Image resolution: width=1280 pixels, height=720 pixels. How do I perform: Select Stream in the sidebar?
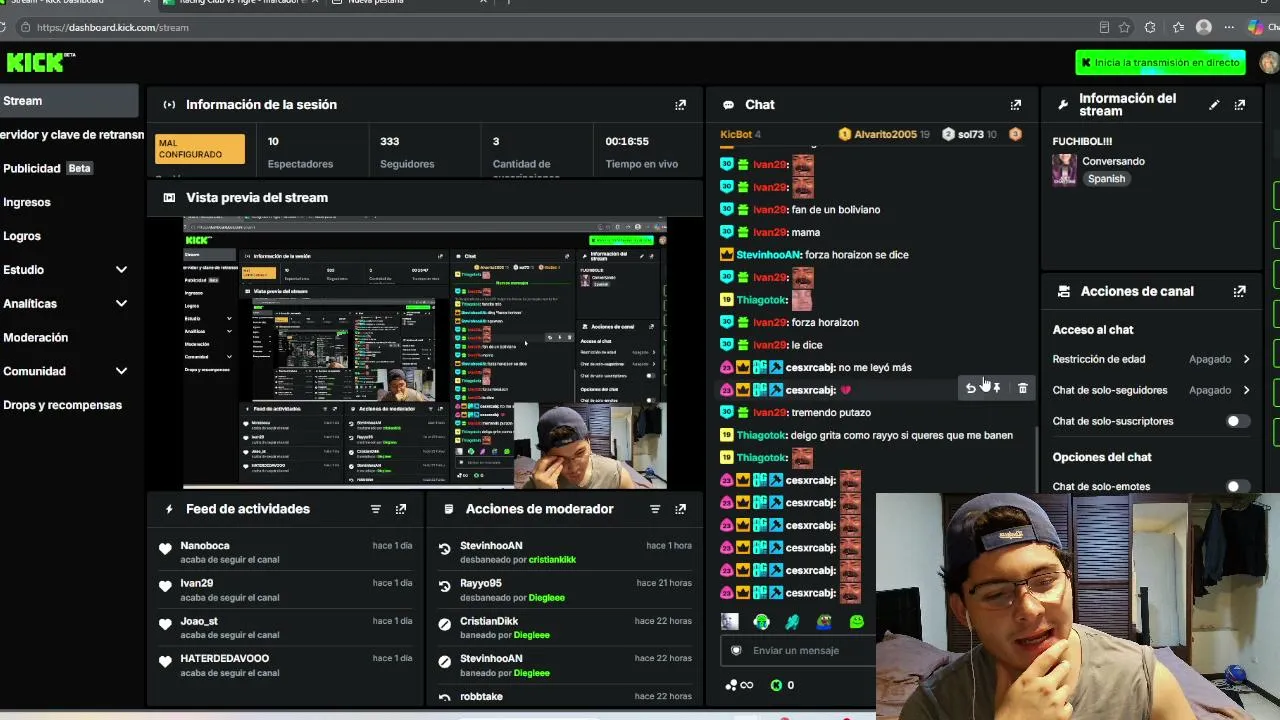click(x=68, y=101)
